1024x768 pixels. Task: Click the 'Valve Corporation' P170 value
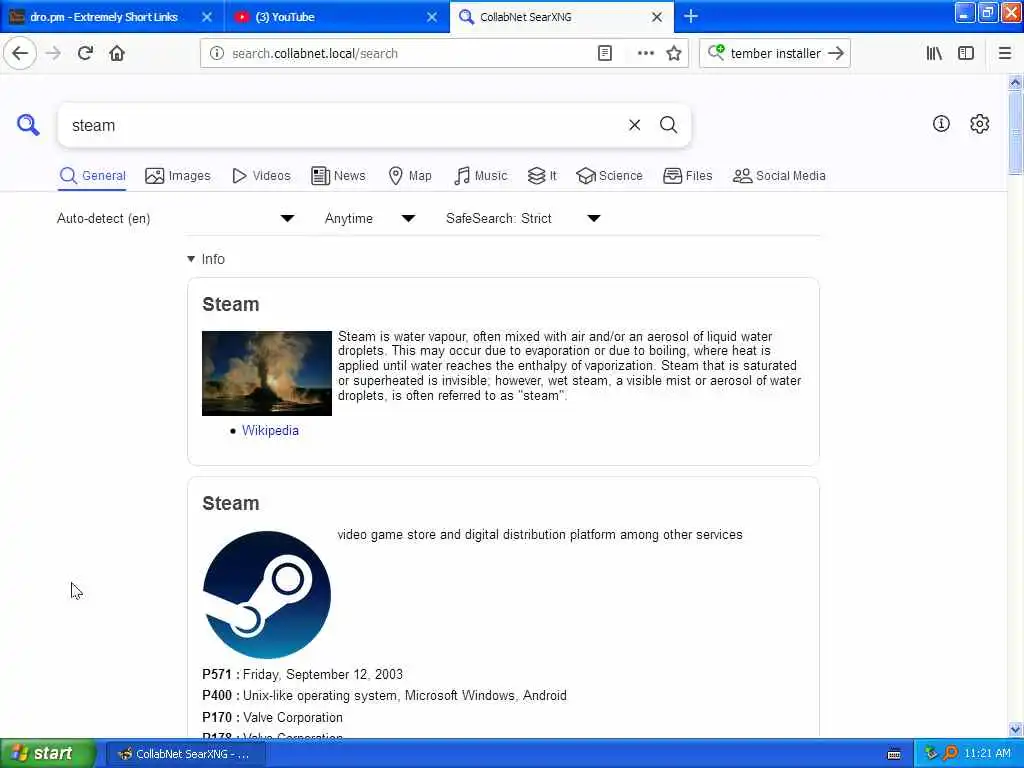293,717
